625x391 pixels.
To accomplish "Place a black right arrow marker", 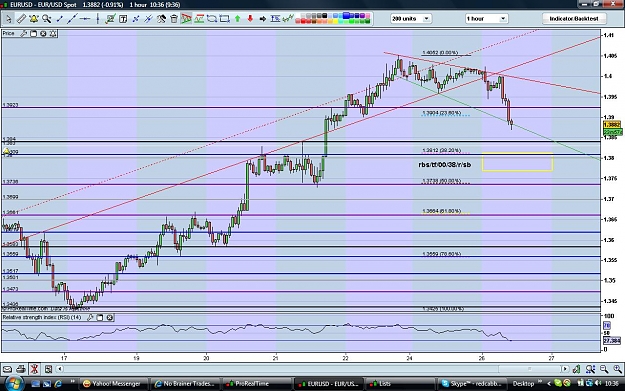I will [263, 18].
